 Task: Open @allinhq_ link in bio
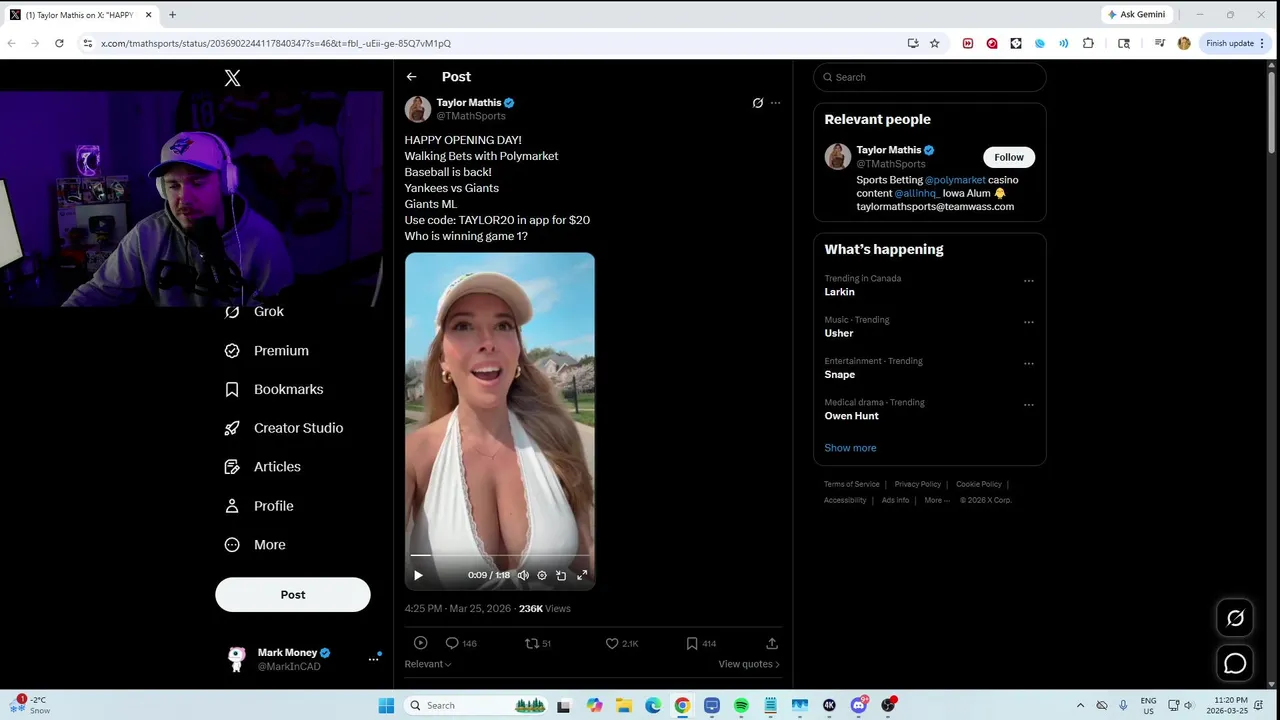pos(917,193)
